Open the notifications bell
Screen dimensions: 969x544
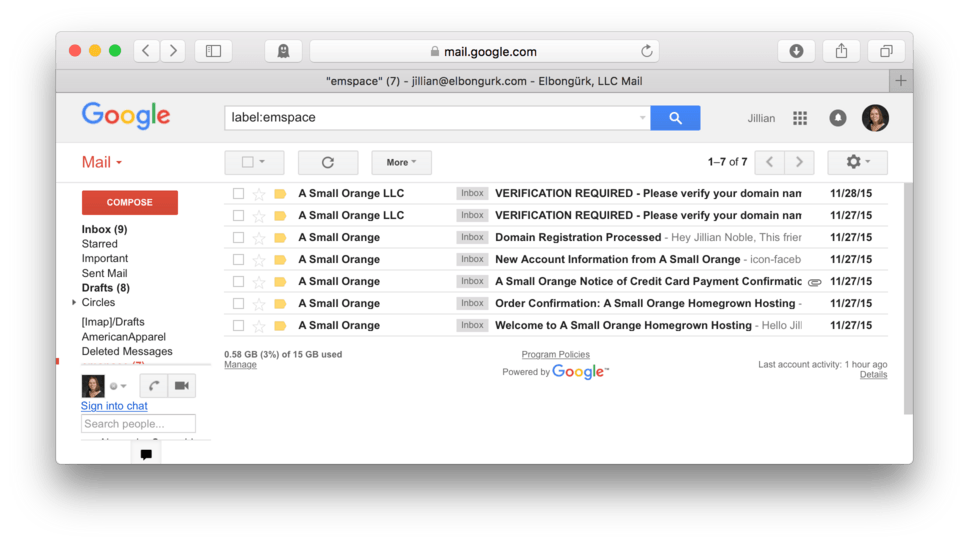click(x=837, y=118)
